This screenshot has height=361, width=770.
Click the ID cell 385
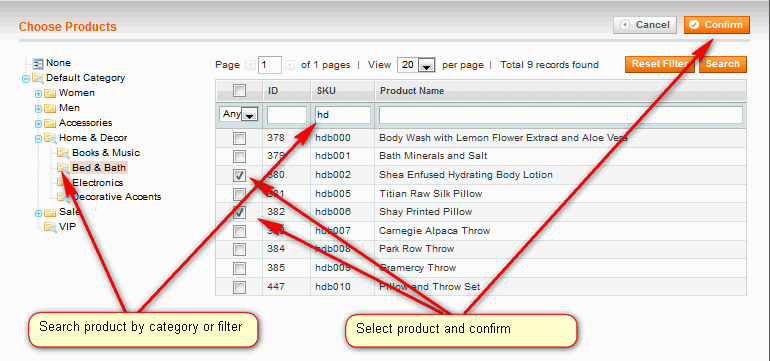[x=275, y=268]
